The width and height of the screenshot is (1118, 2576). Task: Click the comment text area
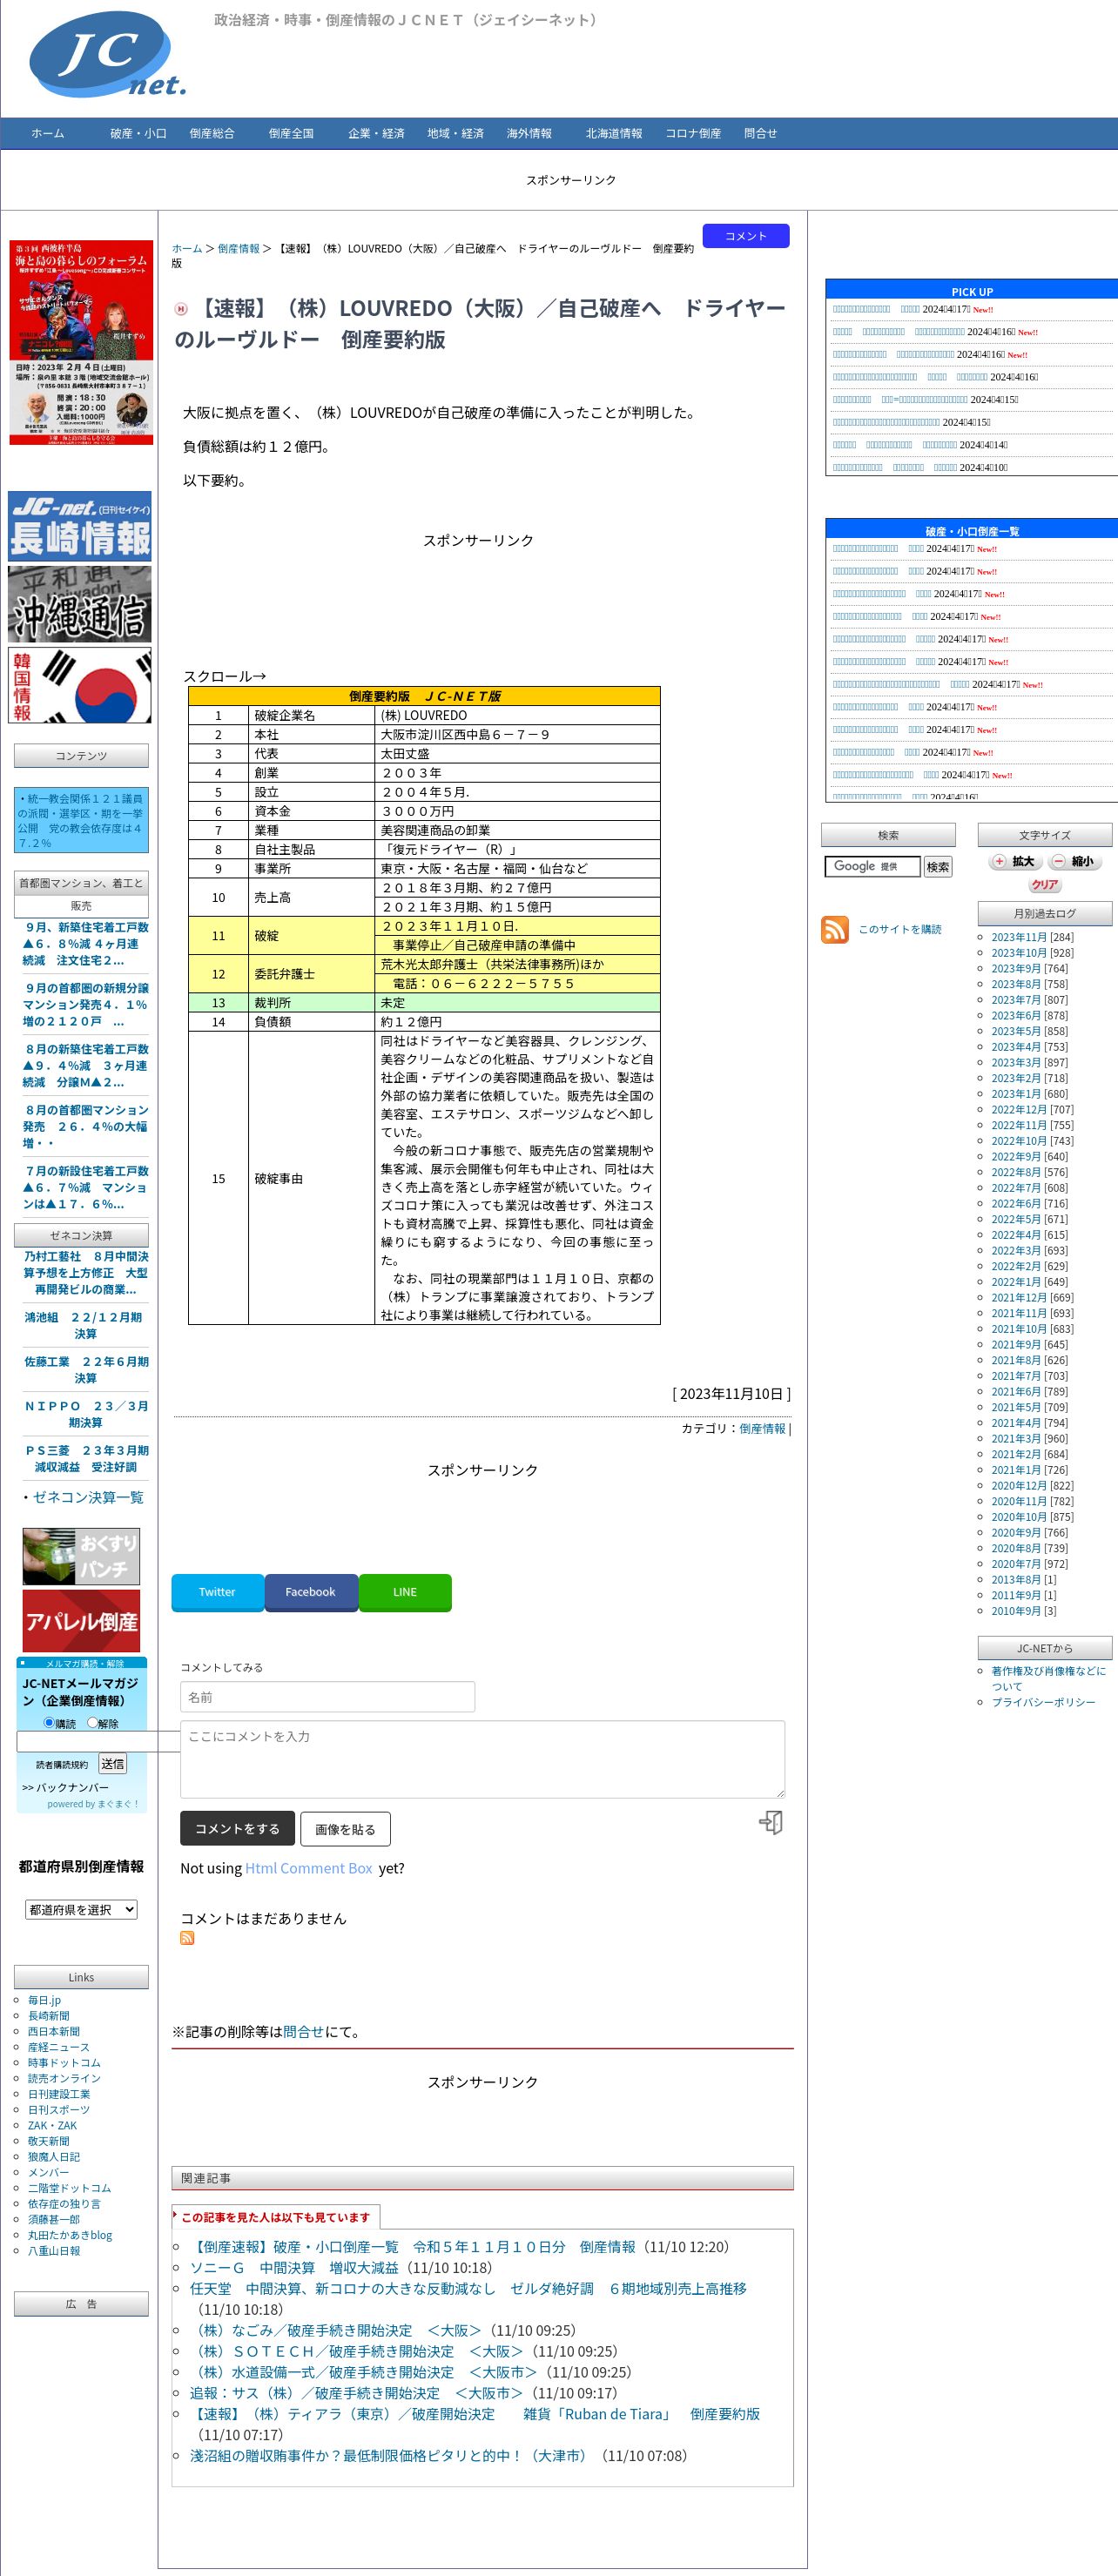[x=482, y=1759]
